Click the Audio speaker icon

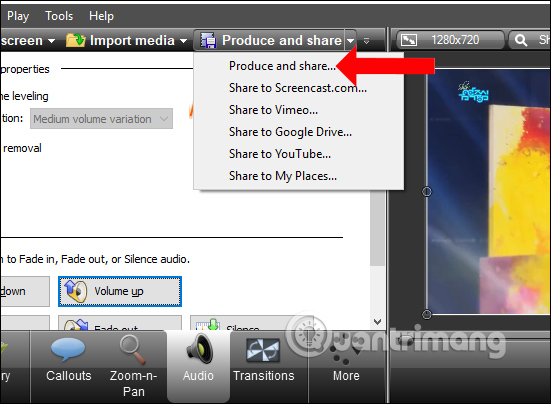coord(200,348)
